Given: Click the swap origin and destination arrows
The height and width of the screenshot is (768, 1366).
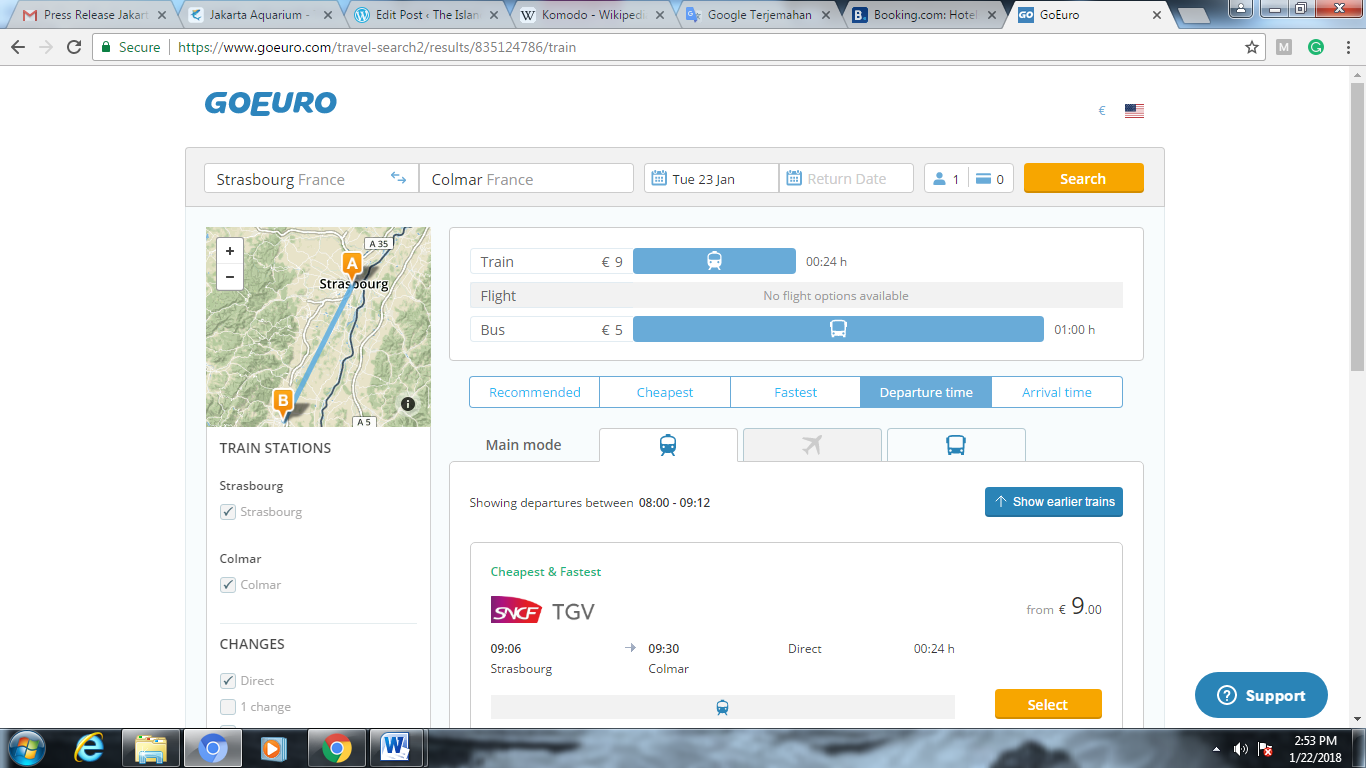Looking at the screenshot, I should [x=398, y=178].
